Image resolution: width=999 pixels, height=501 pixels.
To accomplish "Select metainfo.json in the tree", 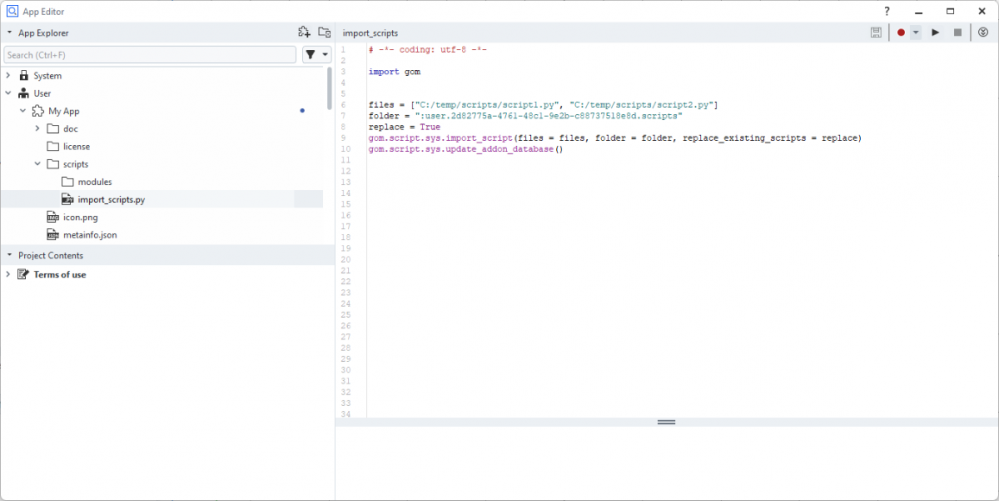I will click(89, 235).
